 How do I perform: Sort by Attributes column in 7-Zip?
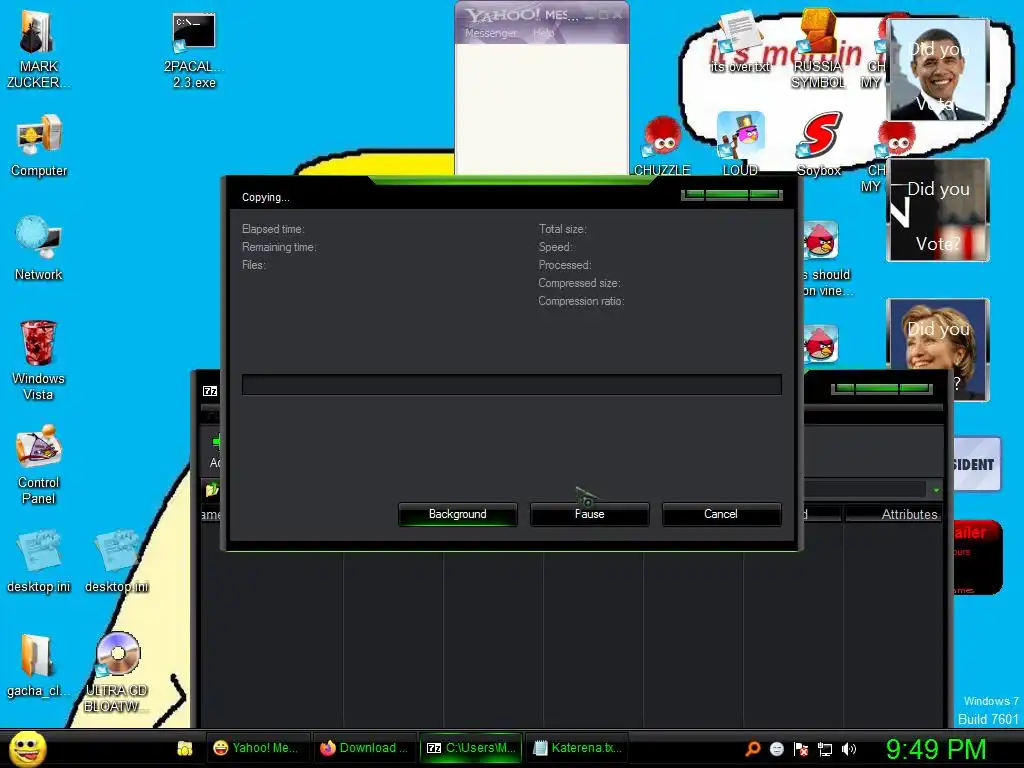coord(894,515)
